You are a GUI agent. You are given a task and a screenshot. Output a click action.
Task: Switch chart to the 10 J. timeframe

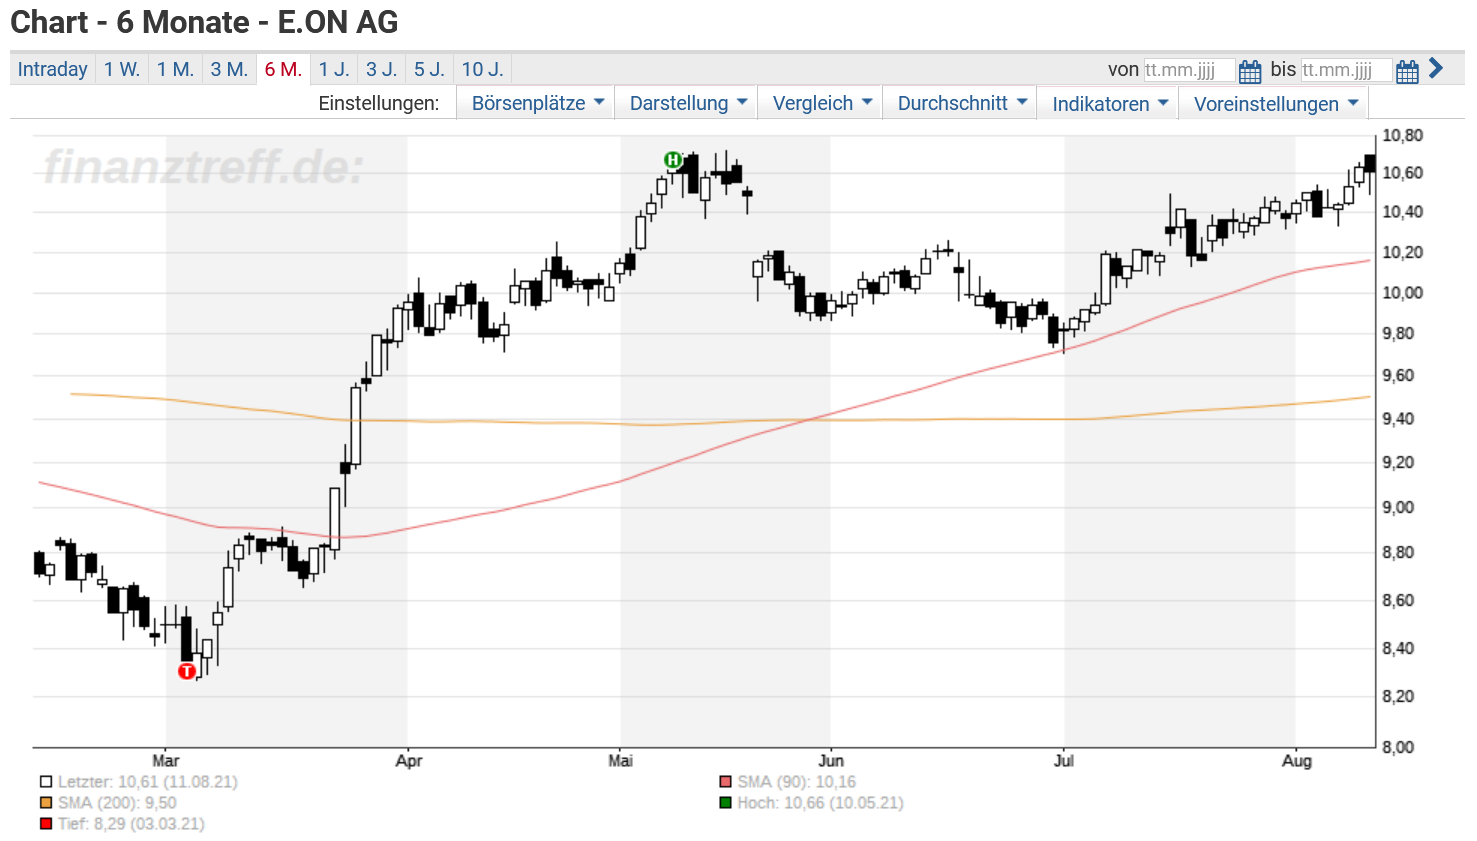pos(482,69)
